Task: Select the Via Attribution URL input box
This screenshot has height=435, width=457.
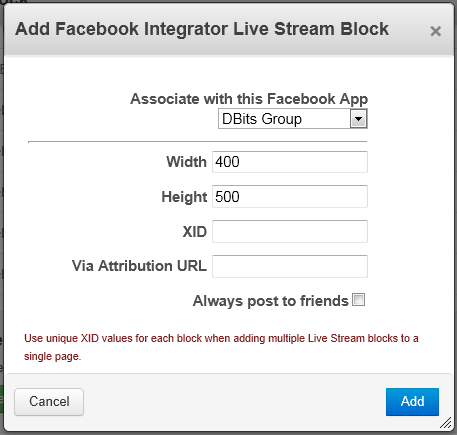Action: click(290, 266)
